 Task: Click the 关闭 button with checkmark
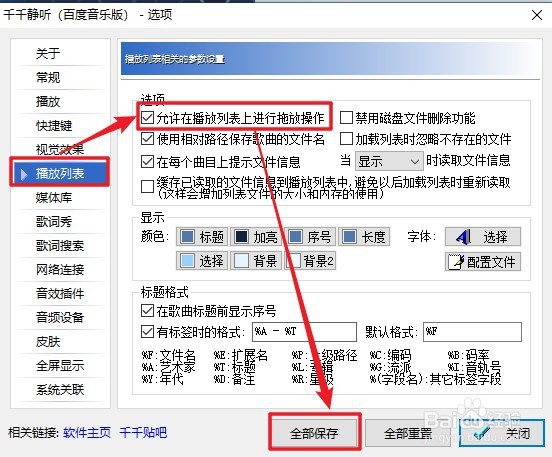pyautogui.click(x=502, y=433)
